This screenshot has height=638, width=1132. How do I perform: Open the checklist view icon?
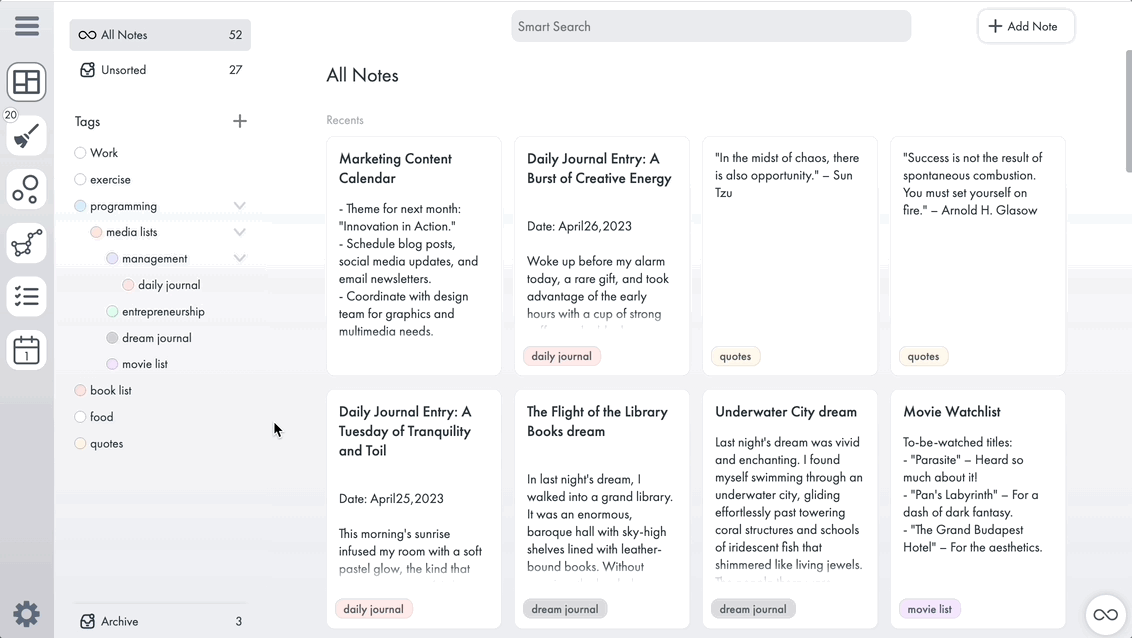tap(26, 296)
